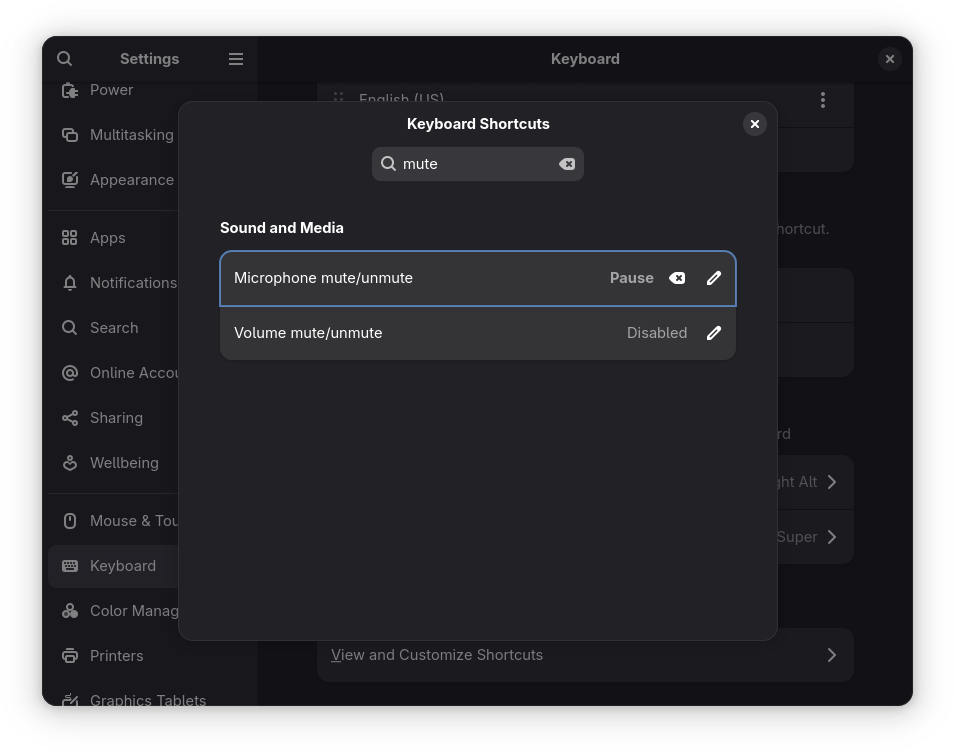Clear the mute search text
This screenshot has width=955, height=754.
point(567,164)
